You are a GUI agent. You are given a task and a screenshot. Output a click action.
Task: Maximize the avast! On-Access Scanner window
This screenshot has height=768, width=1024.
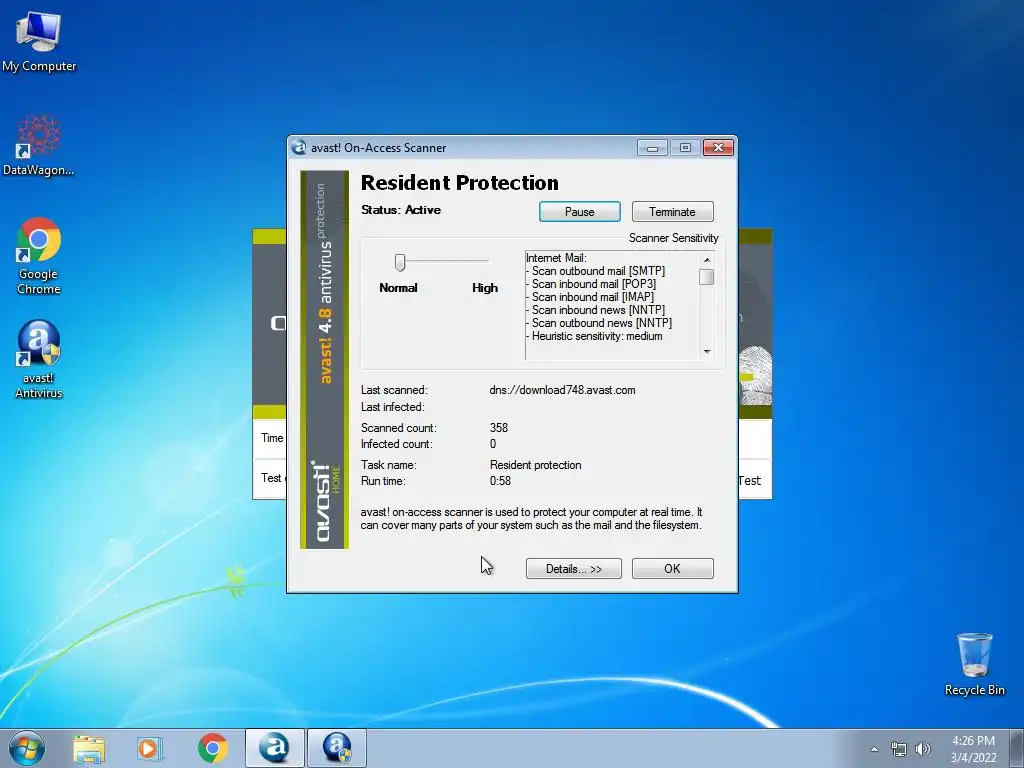[685, 148]
